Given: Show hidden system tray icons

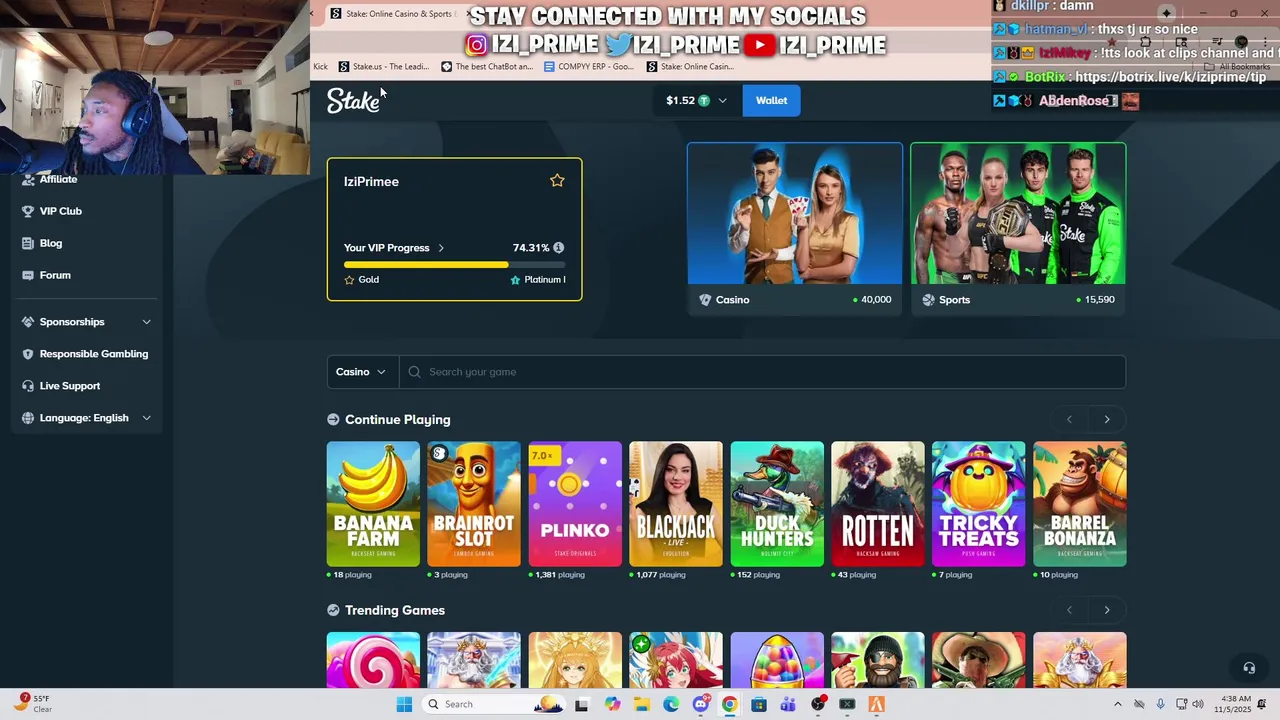Looking at the screenshot, I should [x=1118, y=704].
